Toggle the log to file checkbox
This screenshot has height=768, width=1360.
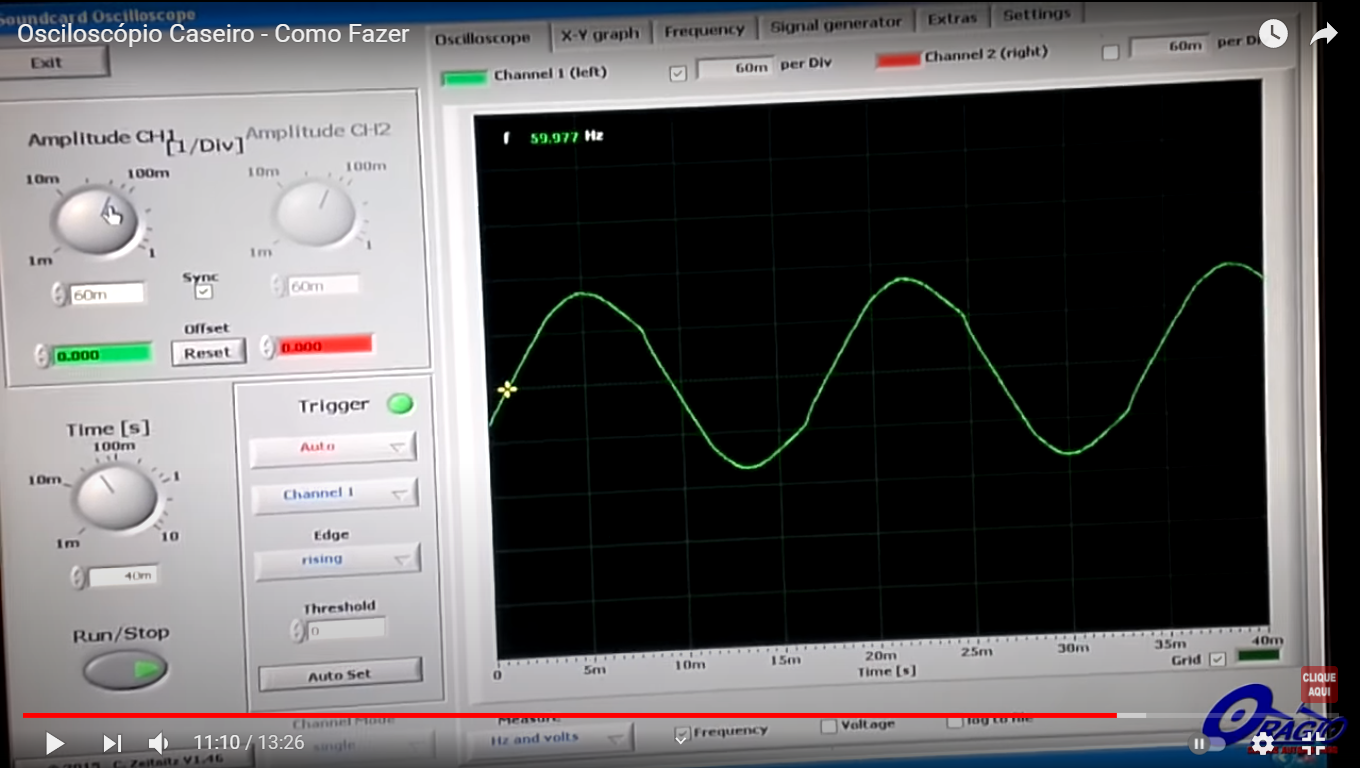click(955, 721)
